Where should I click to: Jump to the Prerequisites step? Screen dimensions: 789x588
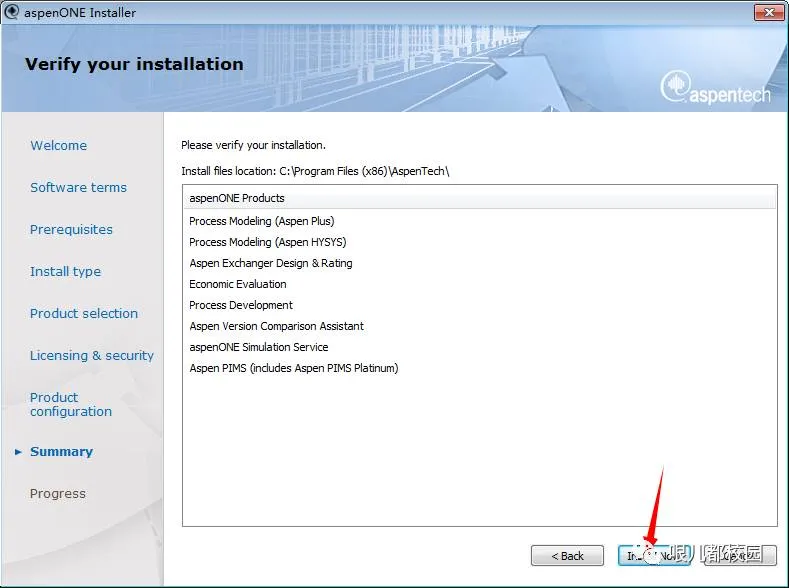(71, 229)
